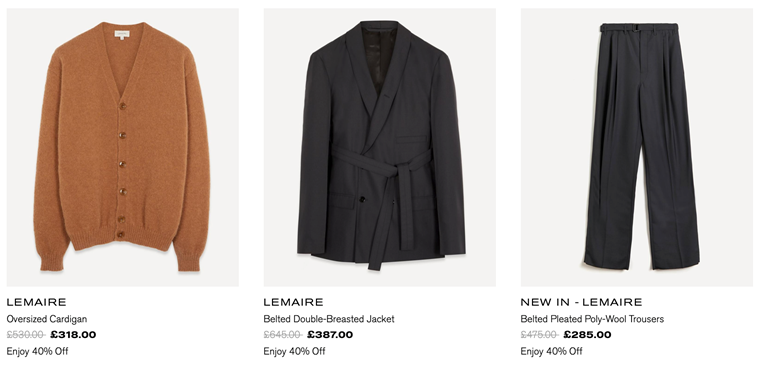Click the £387.00 sale price
Image resolution: width=763 pixels, height=367 pixels.
click(x=330, y=335)
